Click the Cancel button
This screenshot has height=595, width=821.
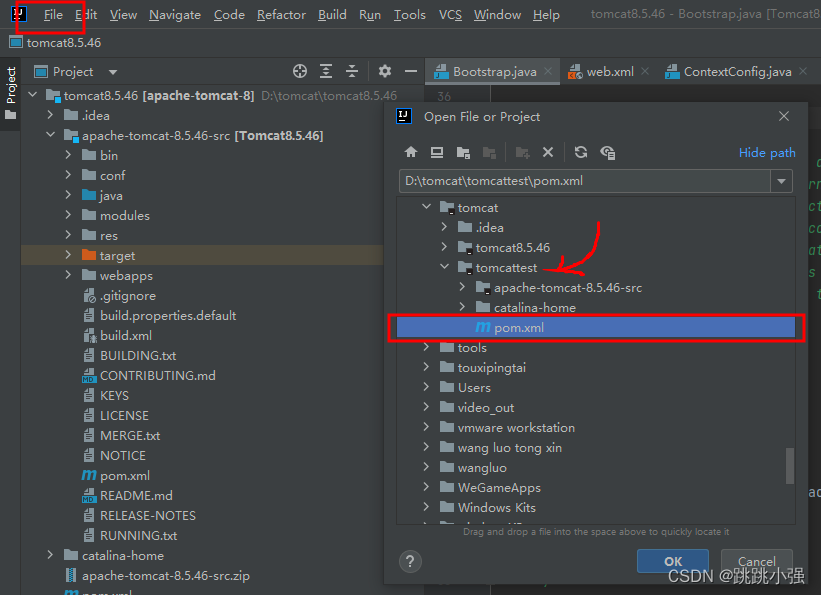click(757, 561)
